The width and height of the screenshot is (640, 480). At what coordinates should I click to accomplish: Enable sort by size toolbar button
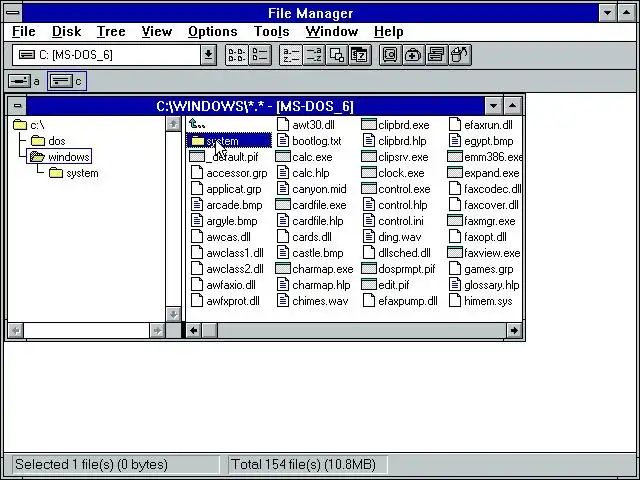point(337,55)
